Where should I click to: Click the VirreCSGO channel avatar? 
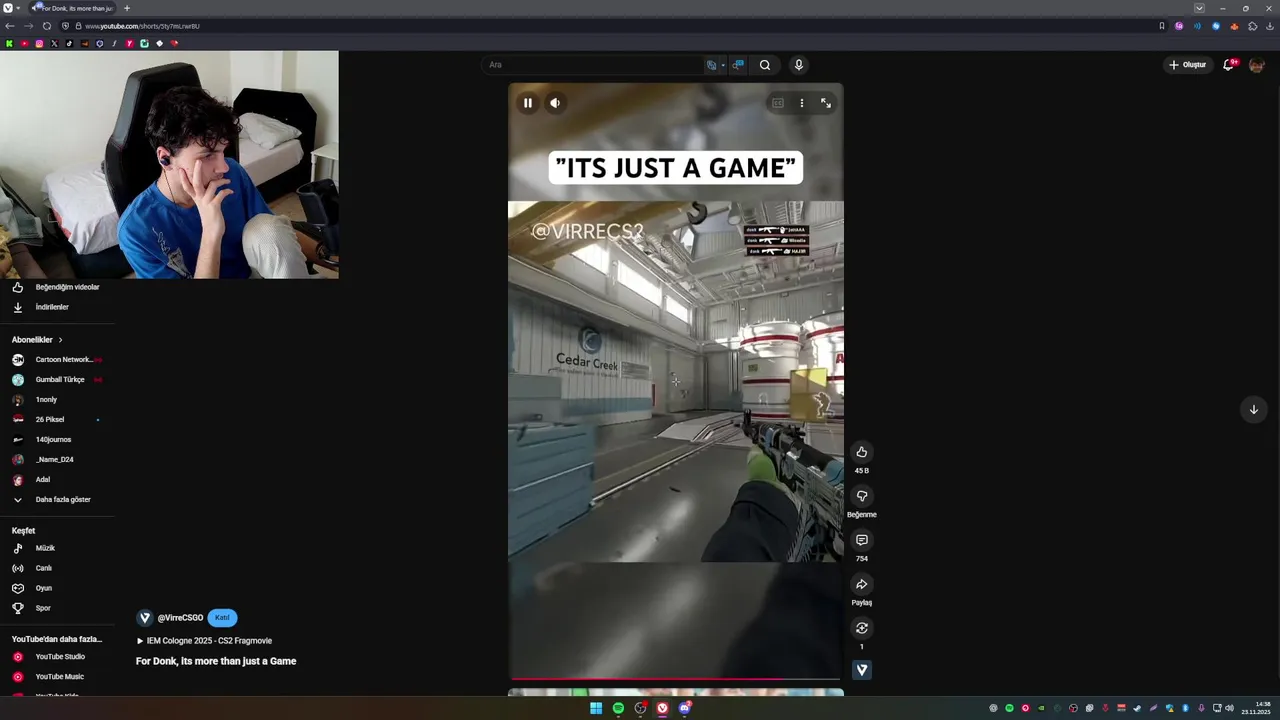coord(144,618)
